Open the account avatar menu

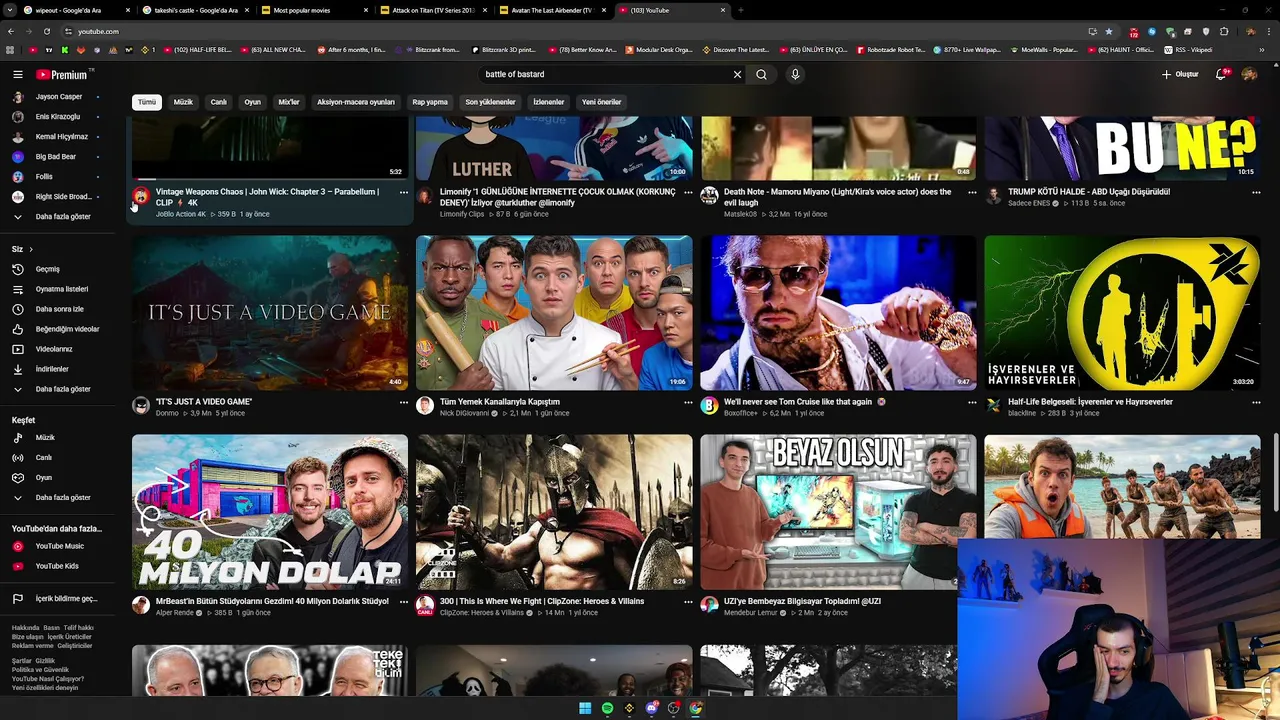(1249, 74)
